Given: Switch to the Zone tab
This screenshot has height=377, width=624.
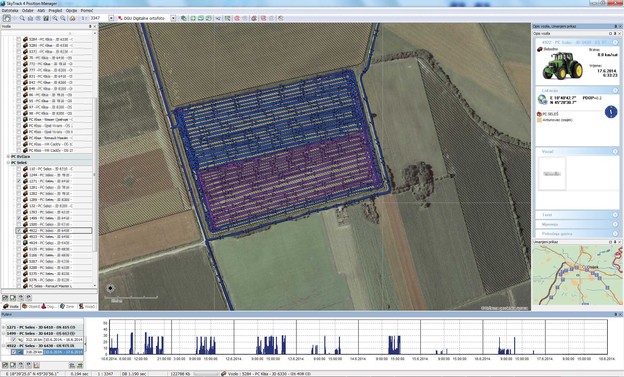Looking at the screenshot, I should 67,307.
